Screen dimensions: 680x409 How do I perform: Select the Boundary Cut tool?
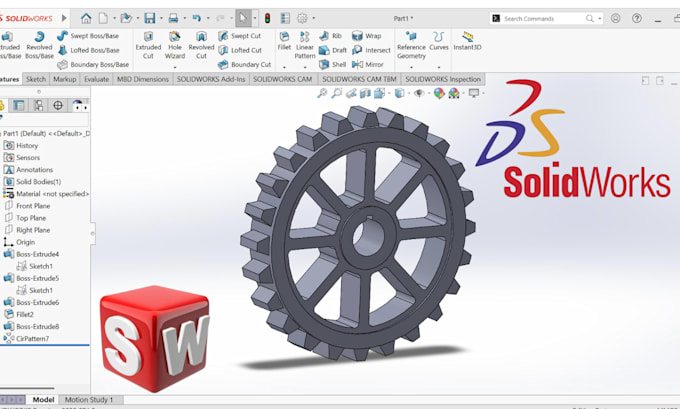coord(245,64)
